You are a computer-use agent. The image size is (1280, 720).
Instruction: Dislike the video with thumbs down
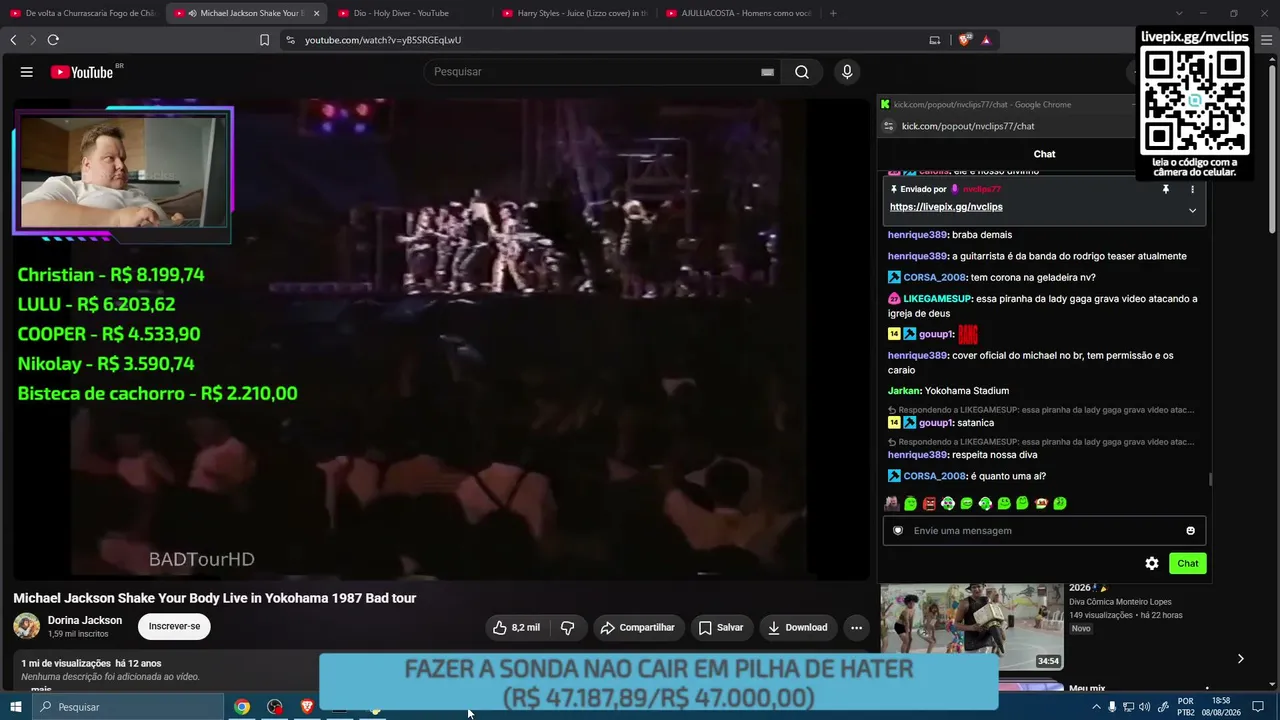[567, 628]
